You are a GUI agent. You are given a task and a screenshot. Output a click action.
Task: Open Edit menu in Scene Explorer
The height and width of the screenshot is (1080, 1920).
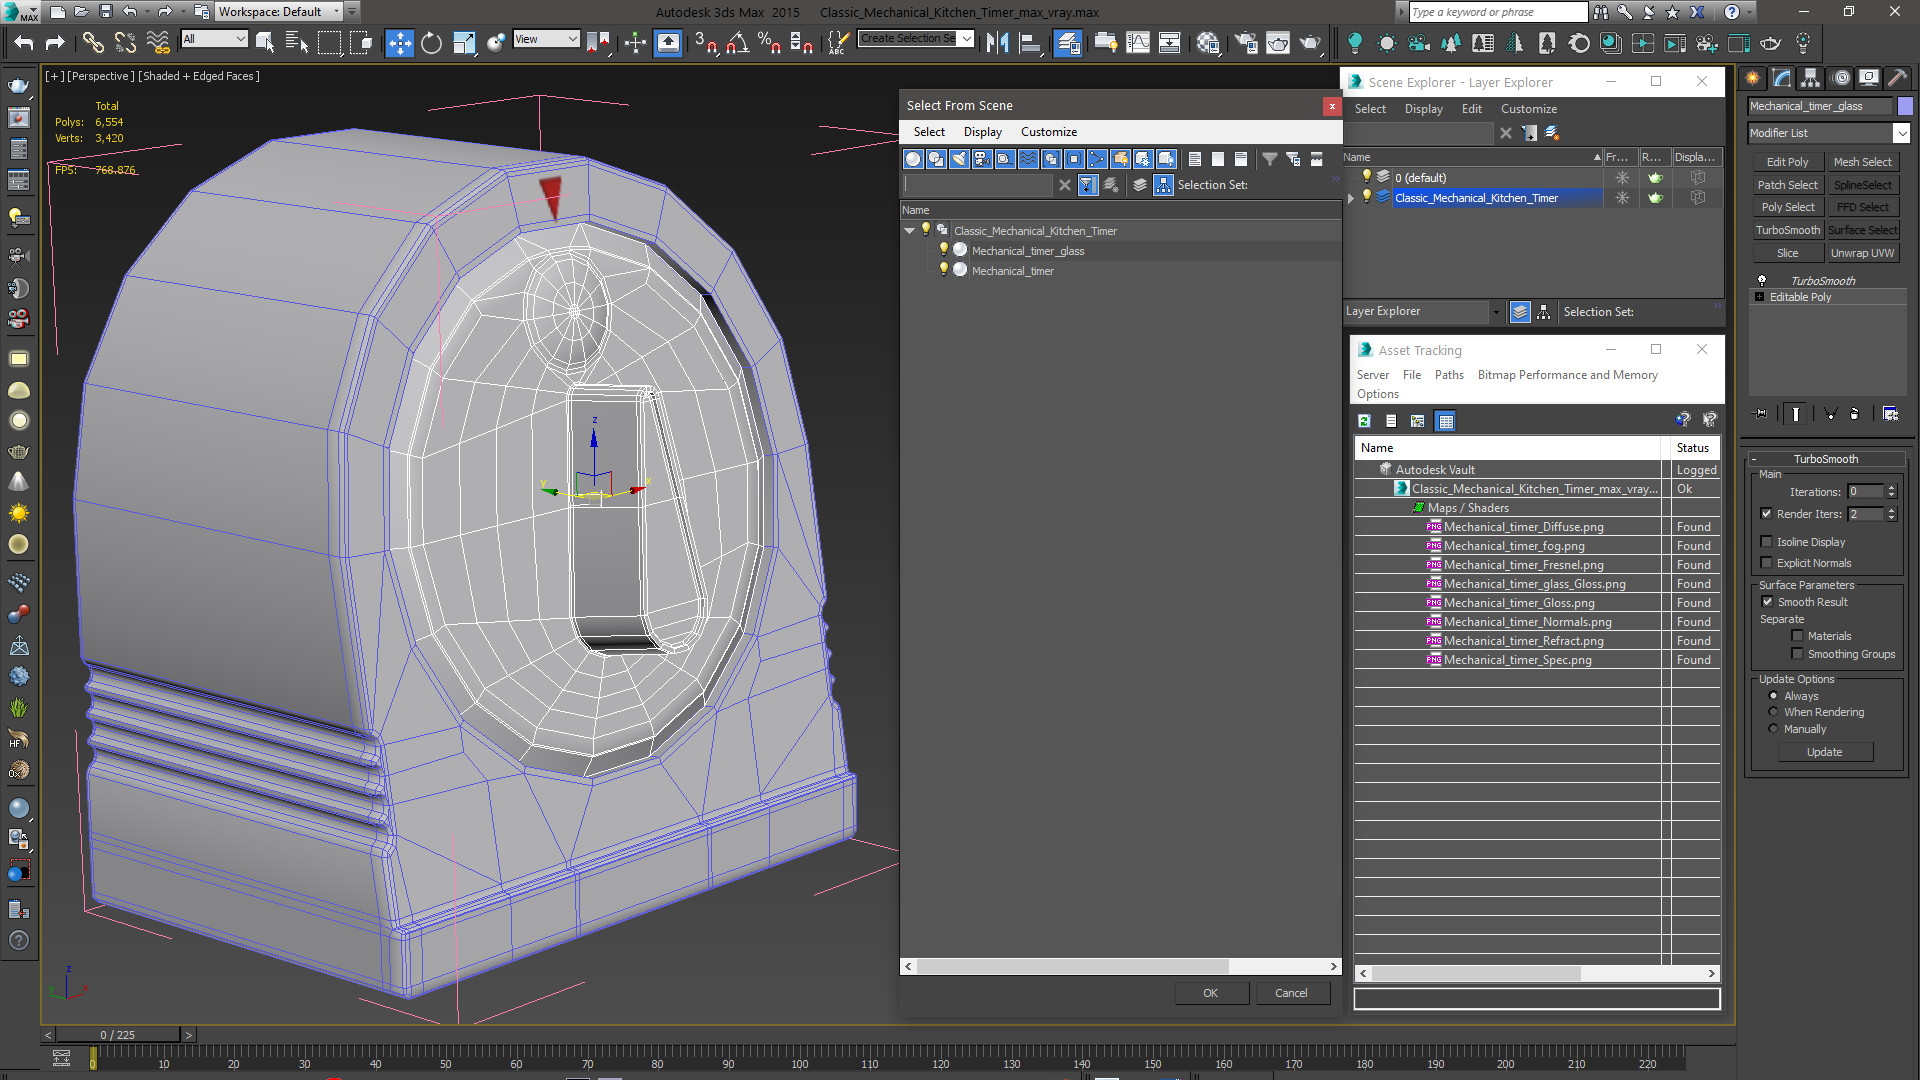pyautogui.click(x=1471, y=109)
